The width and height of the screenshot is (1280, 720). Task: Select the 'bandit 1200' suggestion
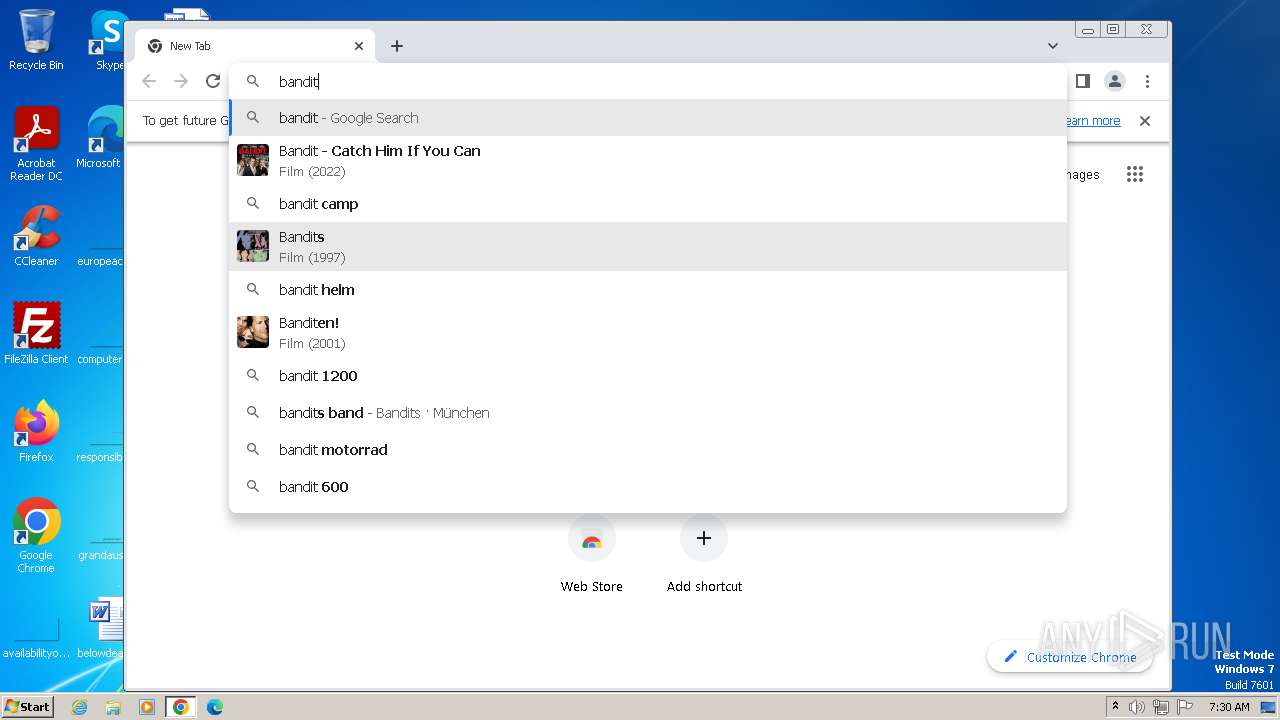[x=648, y=375]
